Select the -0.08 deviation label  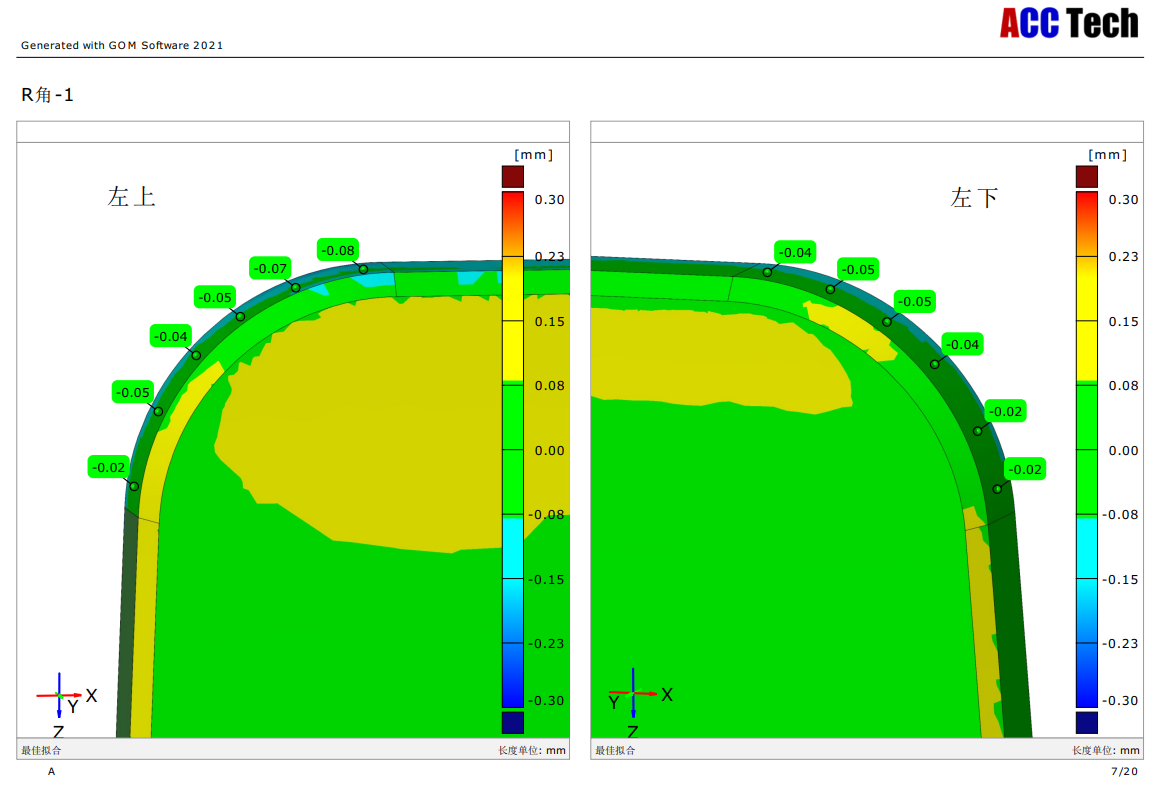[338, 250]
